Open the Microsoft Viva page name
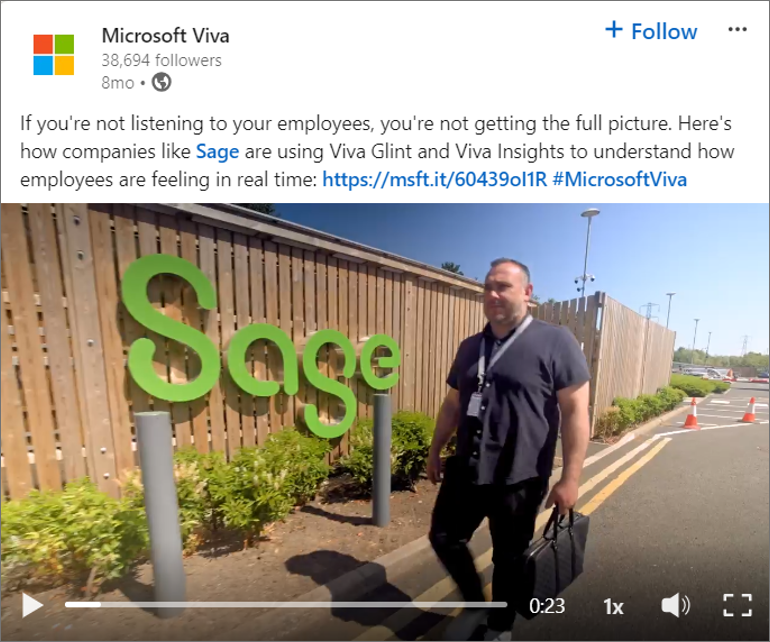Viewport: 770px width, 642px height. (165, 35)
